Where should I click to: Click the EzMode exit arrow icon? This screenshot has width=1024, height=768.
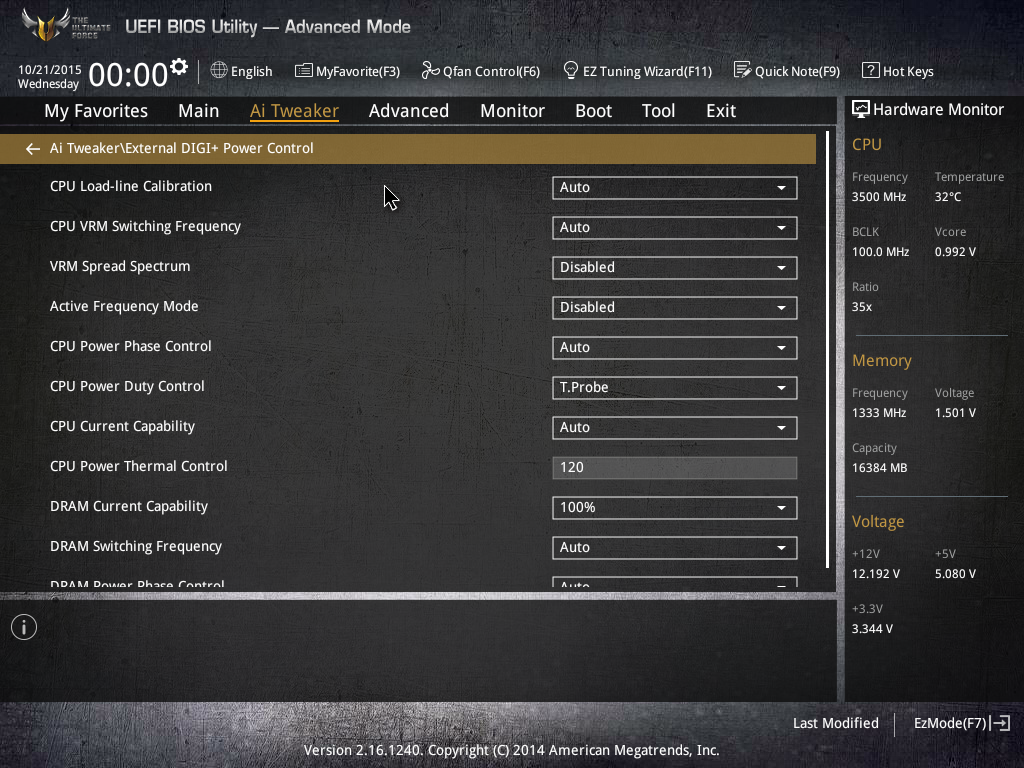click(1000, 723)
